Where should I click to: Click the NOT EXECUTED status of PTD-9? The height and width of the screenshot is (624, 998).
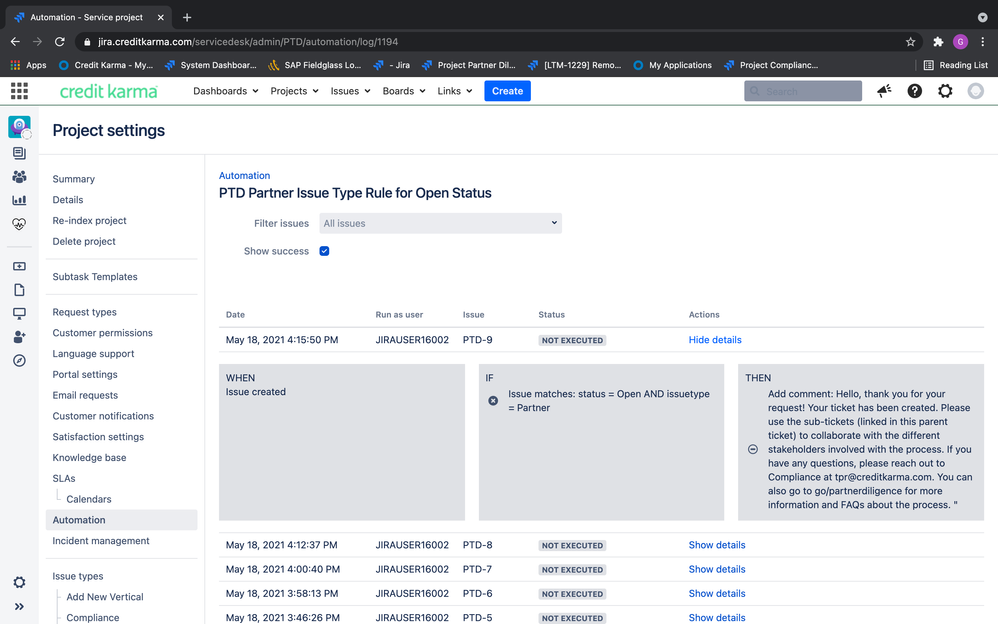coord(572,340)
